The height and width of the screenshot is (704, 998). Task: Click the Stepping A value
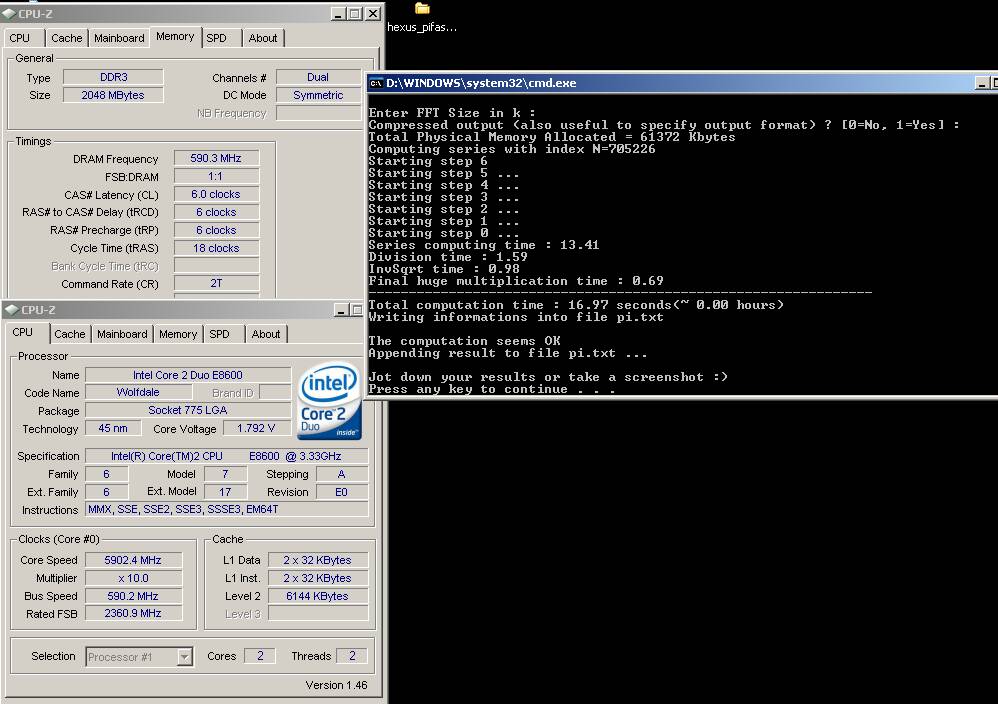click(x=342, y=474)
